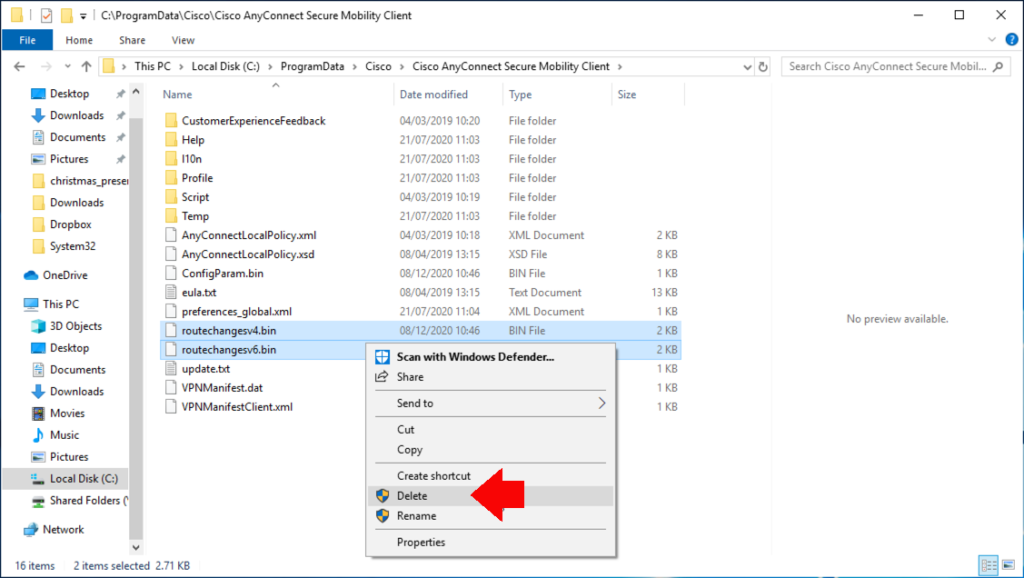Click the search magnifier icon
The width and height of the screenshot is (1024, 578).
pyautogui.click(x=998, y=66)
